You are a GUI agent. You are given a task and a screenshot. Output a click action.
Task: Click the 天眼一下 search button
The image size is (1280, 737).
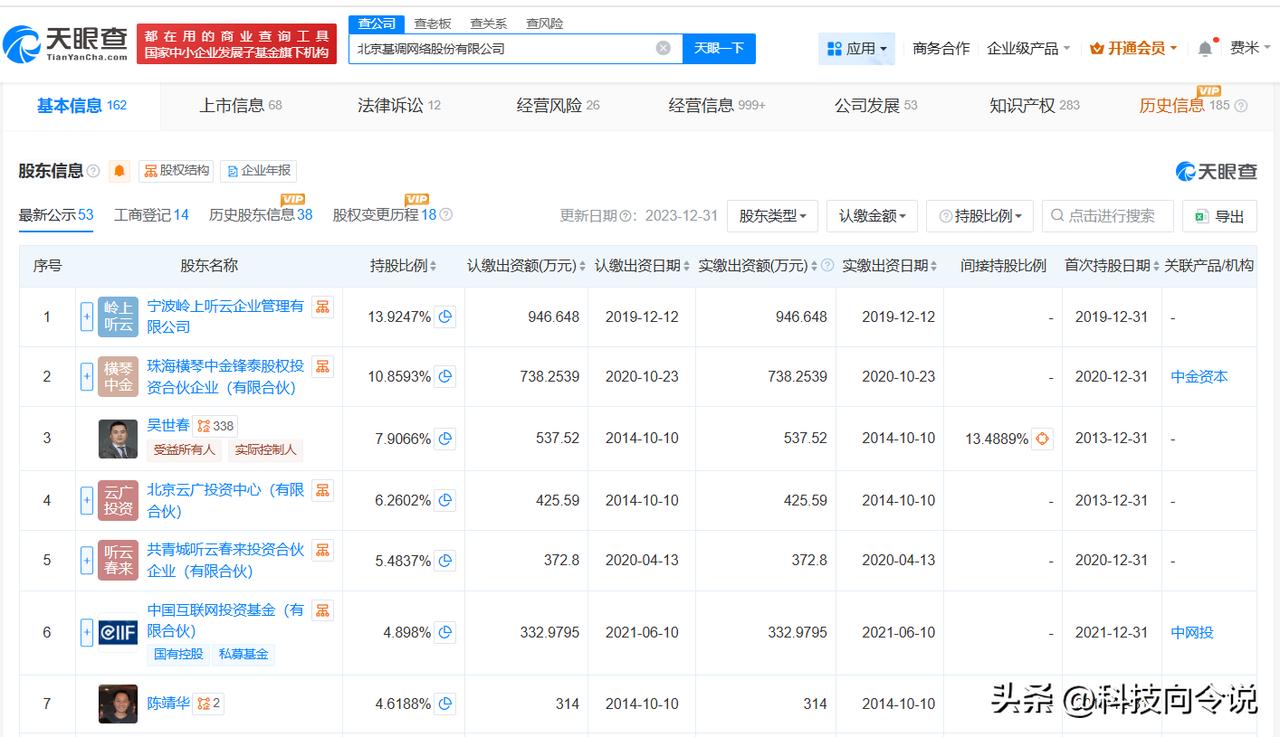click(x=718, y=48)
